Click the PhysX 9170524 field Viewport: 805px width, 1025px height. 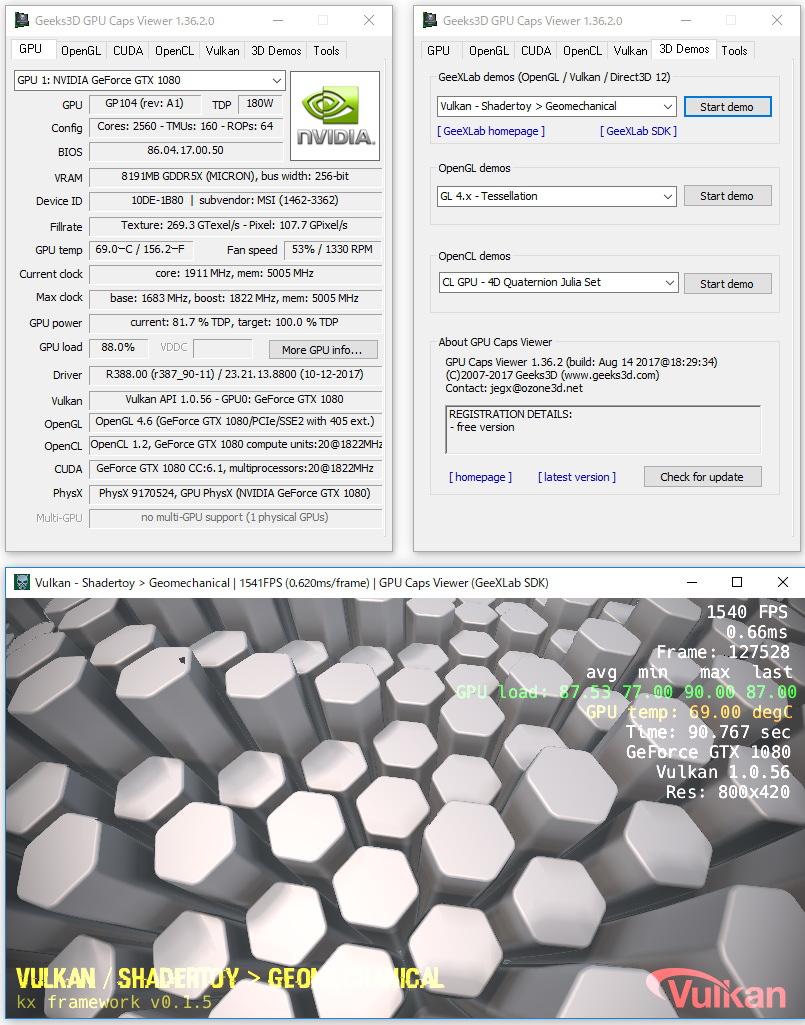[x=235, y=494]
